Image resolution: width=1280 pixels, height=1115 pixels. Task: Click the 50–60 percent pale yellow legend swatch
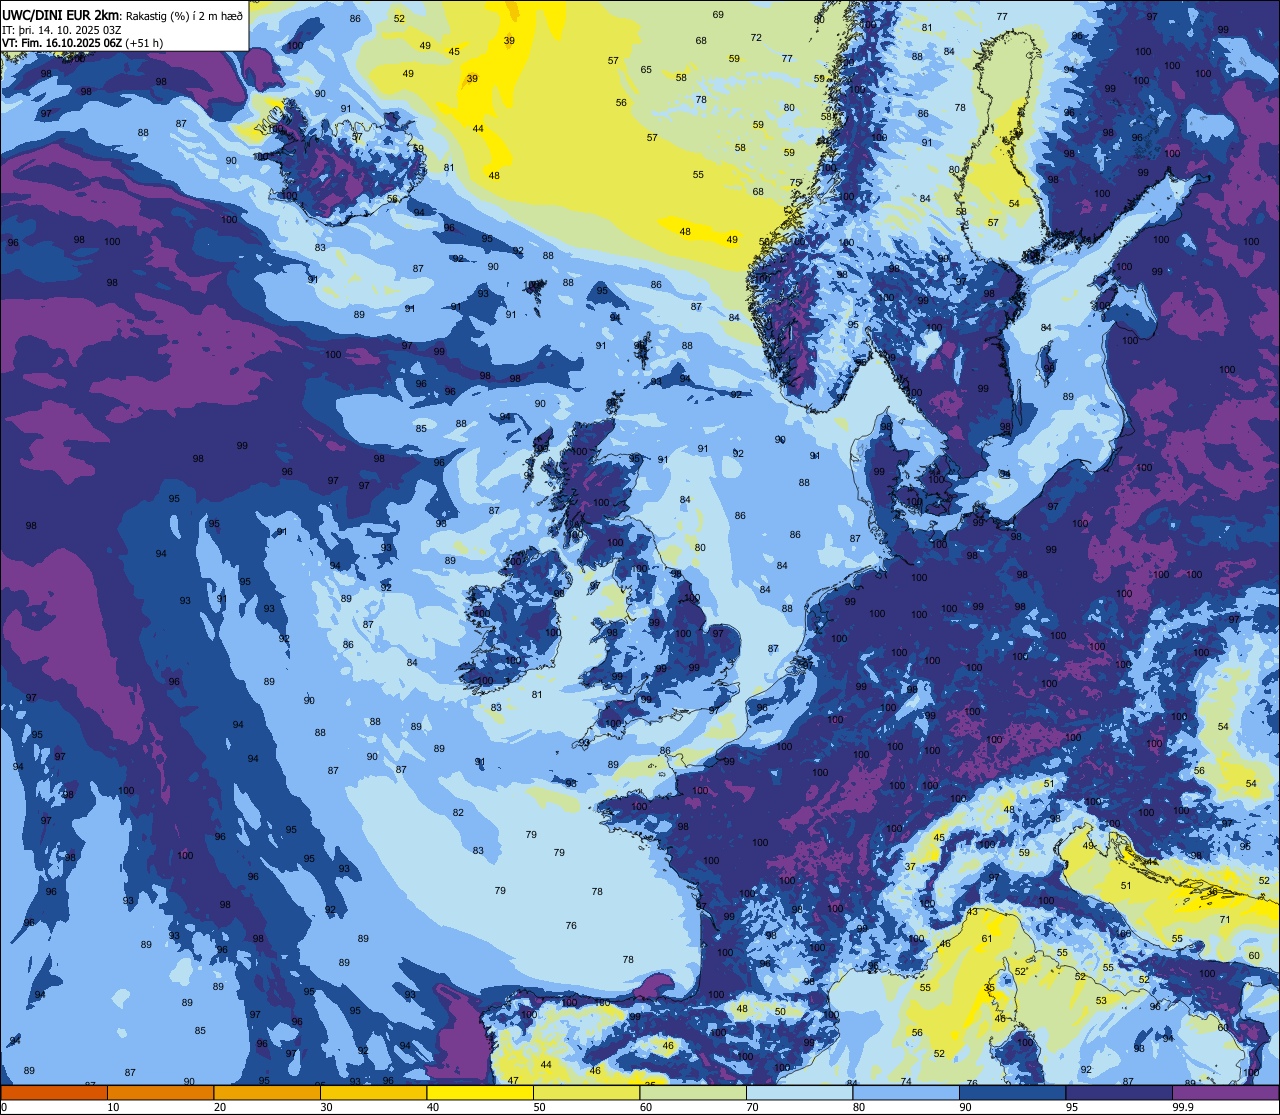coord(586,1092)
